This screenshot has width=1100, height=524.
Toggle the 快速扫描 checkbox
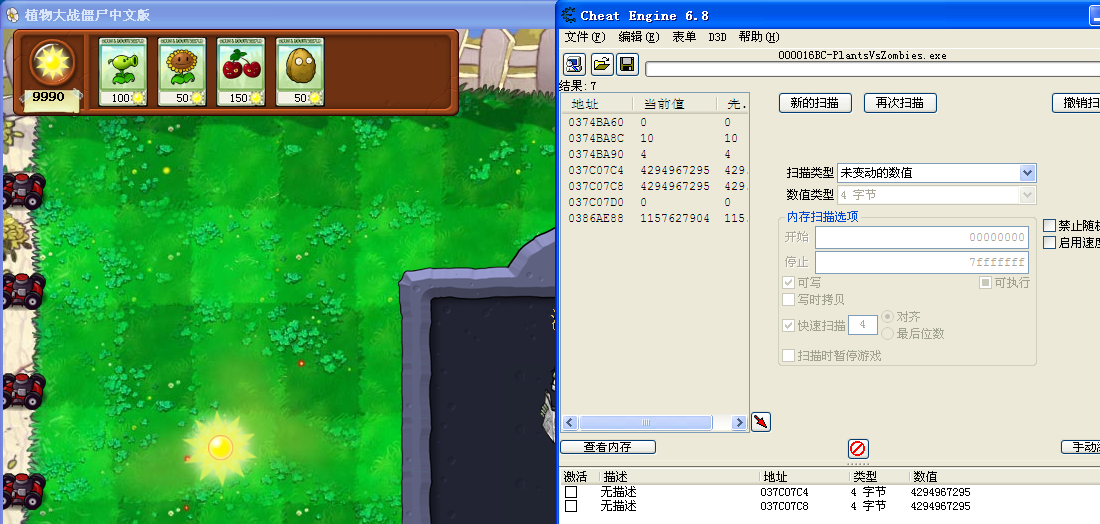point(789,325)
